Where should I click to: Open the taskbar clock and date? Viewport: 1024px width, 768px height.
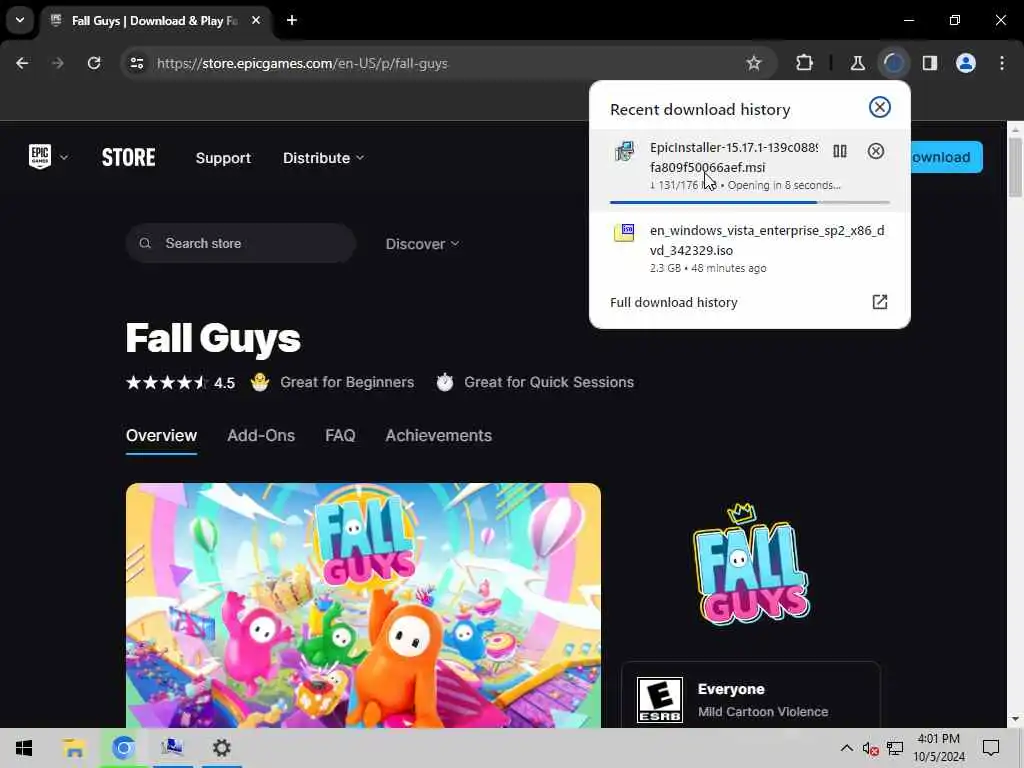(x=939, y=748)
